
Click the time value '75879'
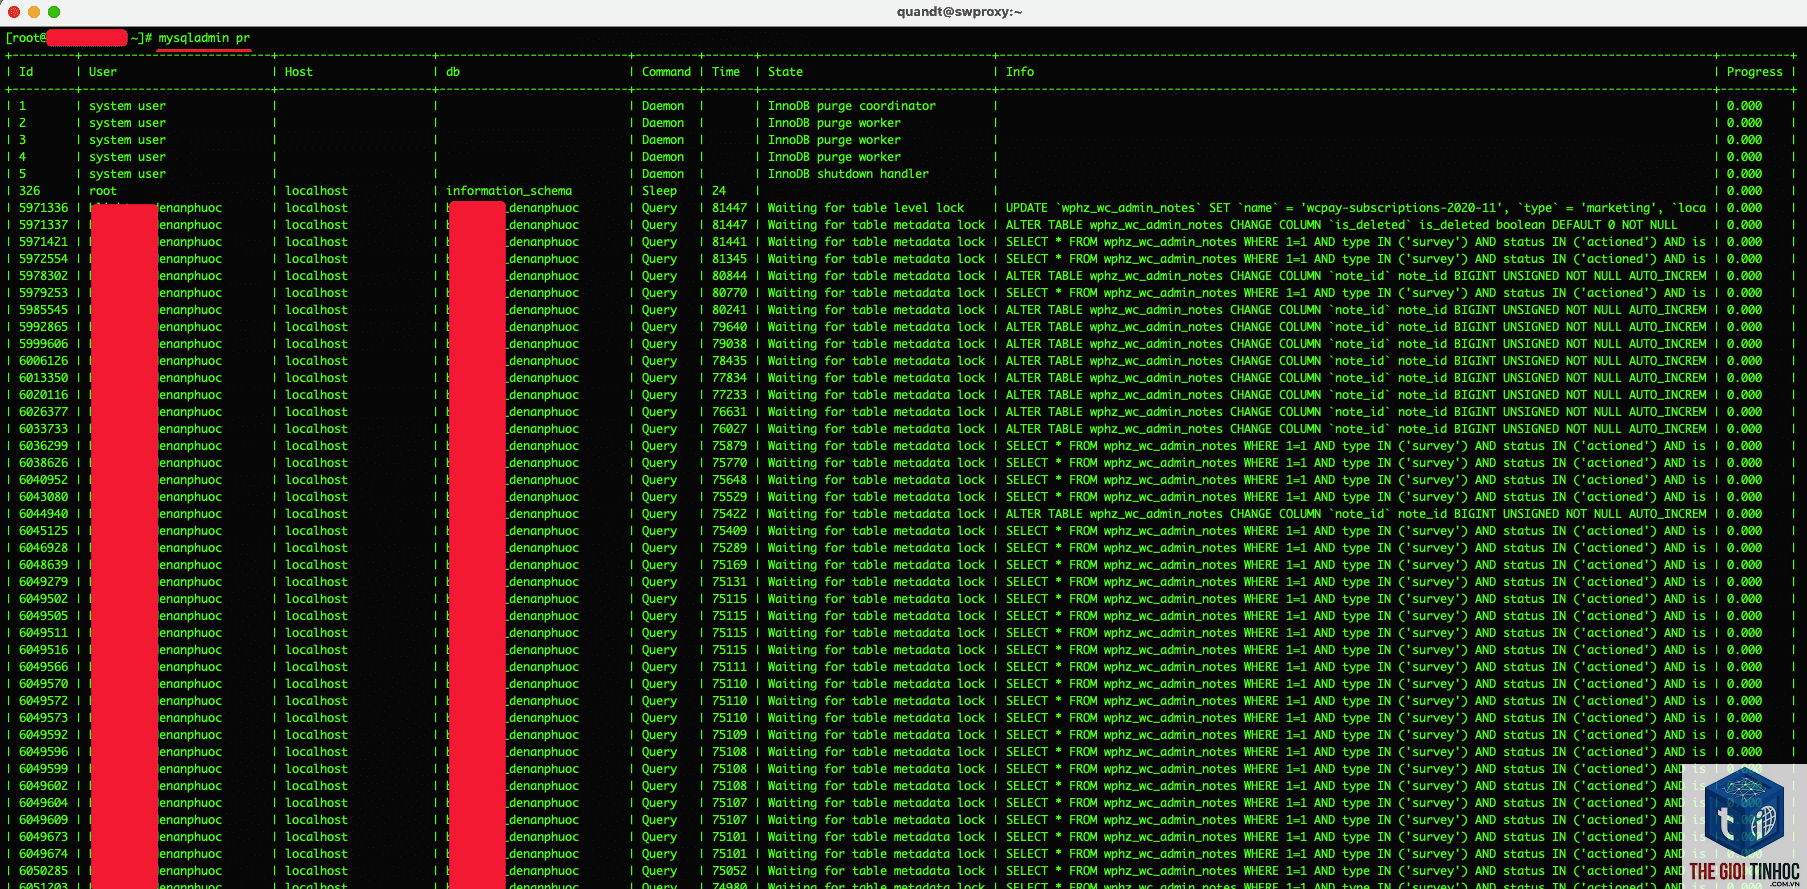pyautogui.click(x=729, y=446)
